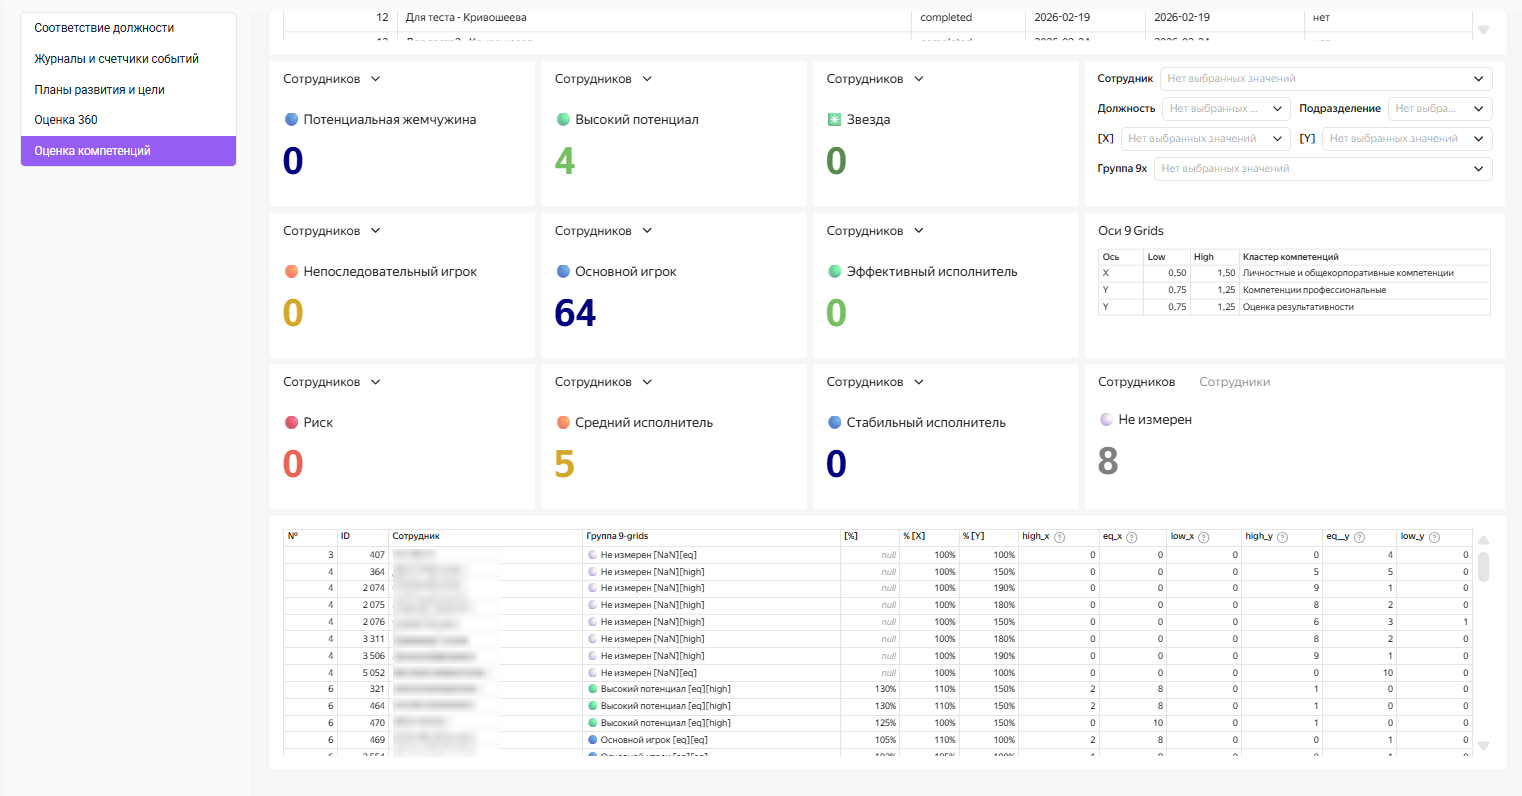This screenshot has width=1522, height=796.
Task: Click the red circle icon beside Риск
Action: 292,423
